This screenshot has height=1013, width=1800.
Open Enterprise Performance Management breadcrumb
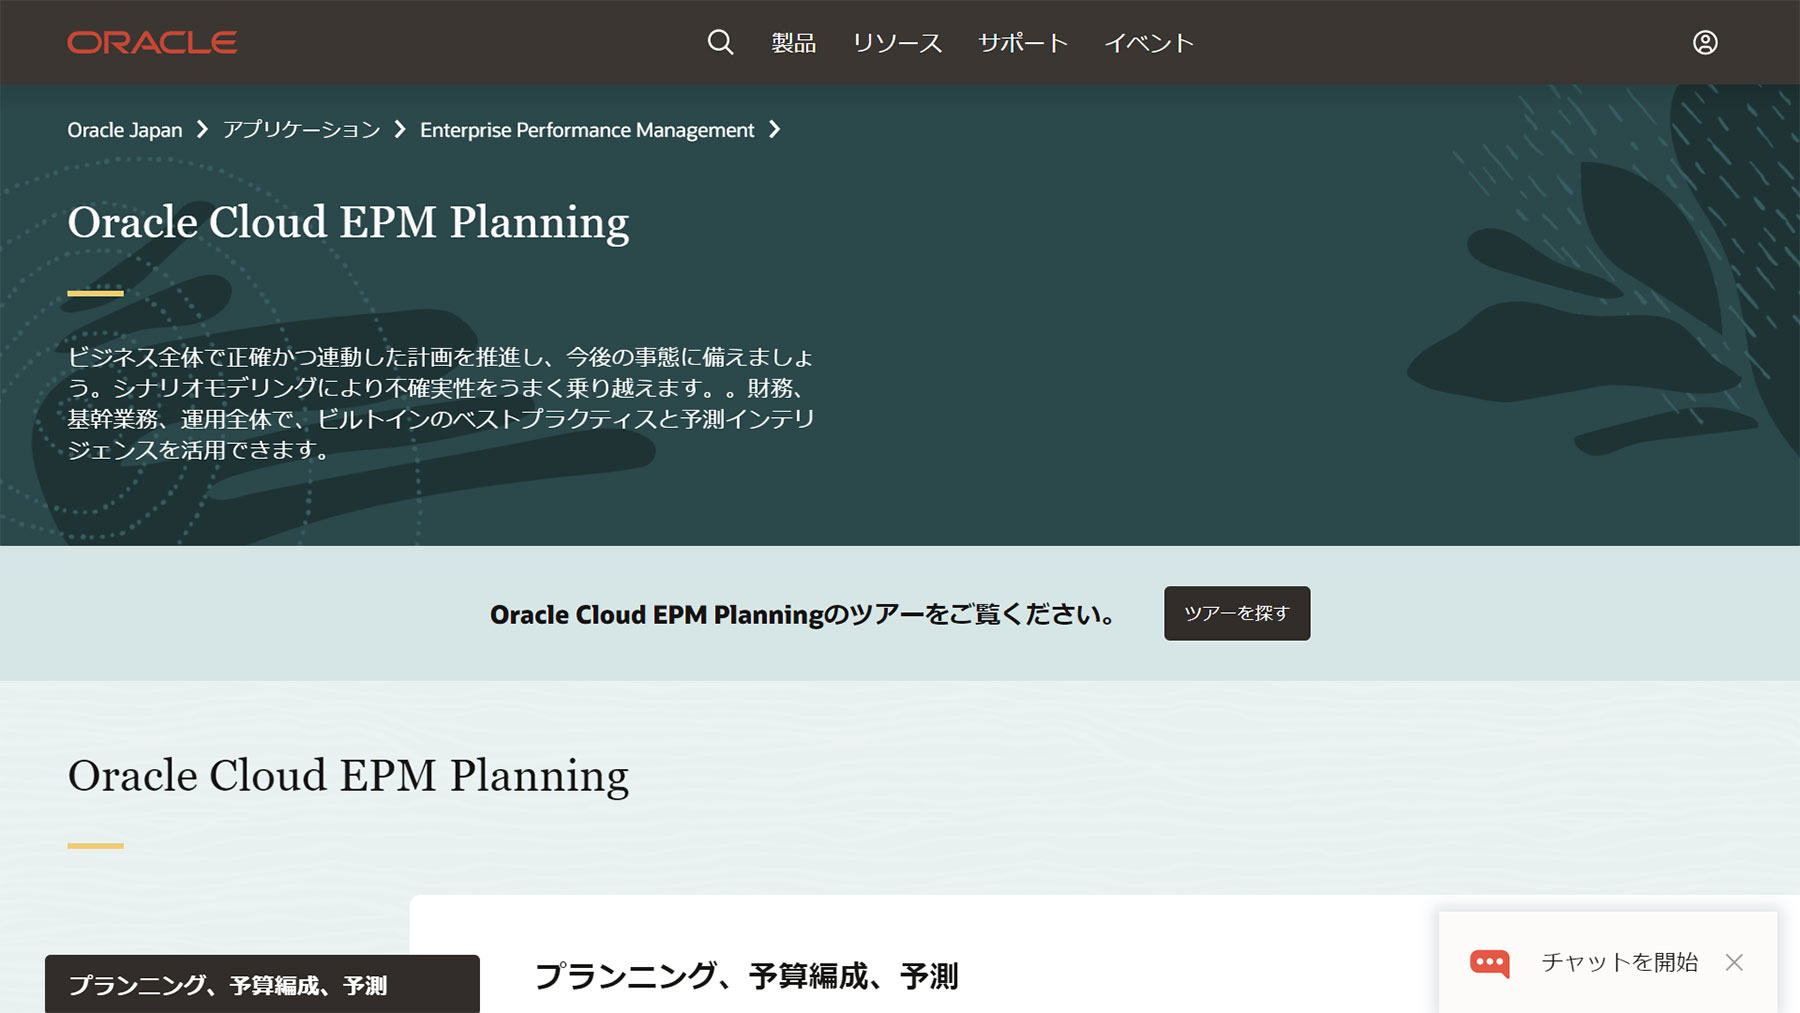(x=587, y=130)
